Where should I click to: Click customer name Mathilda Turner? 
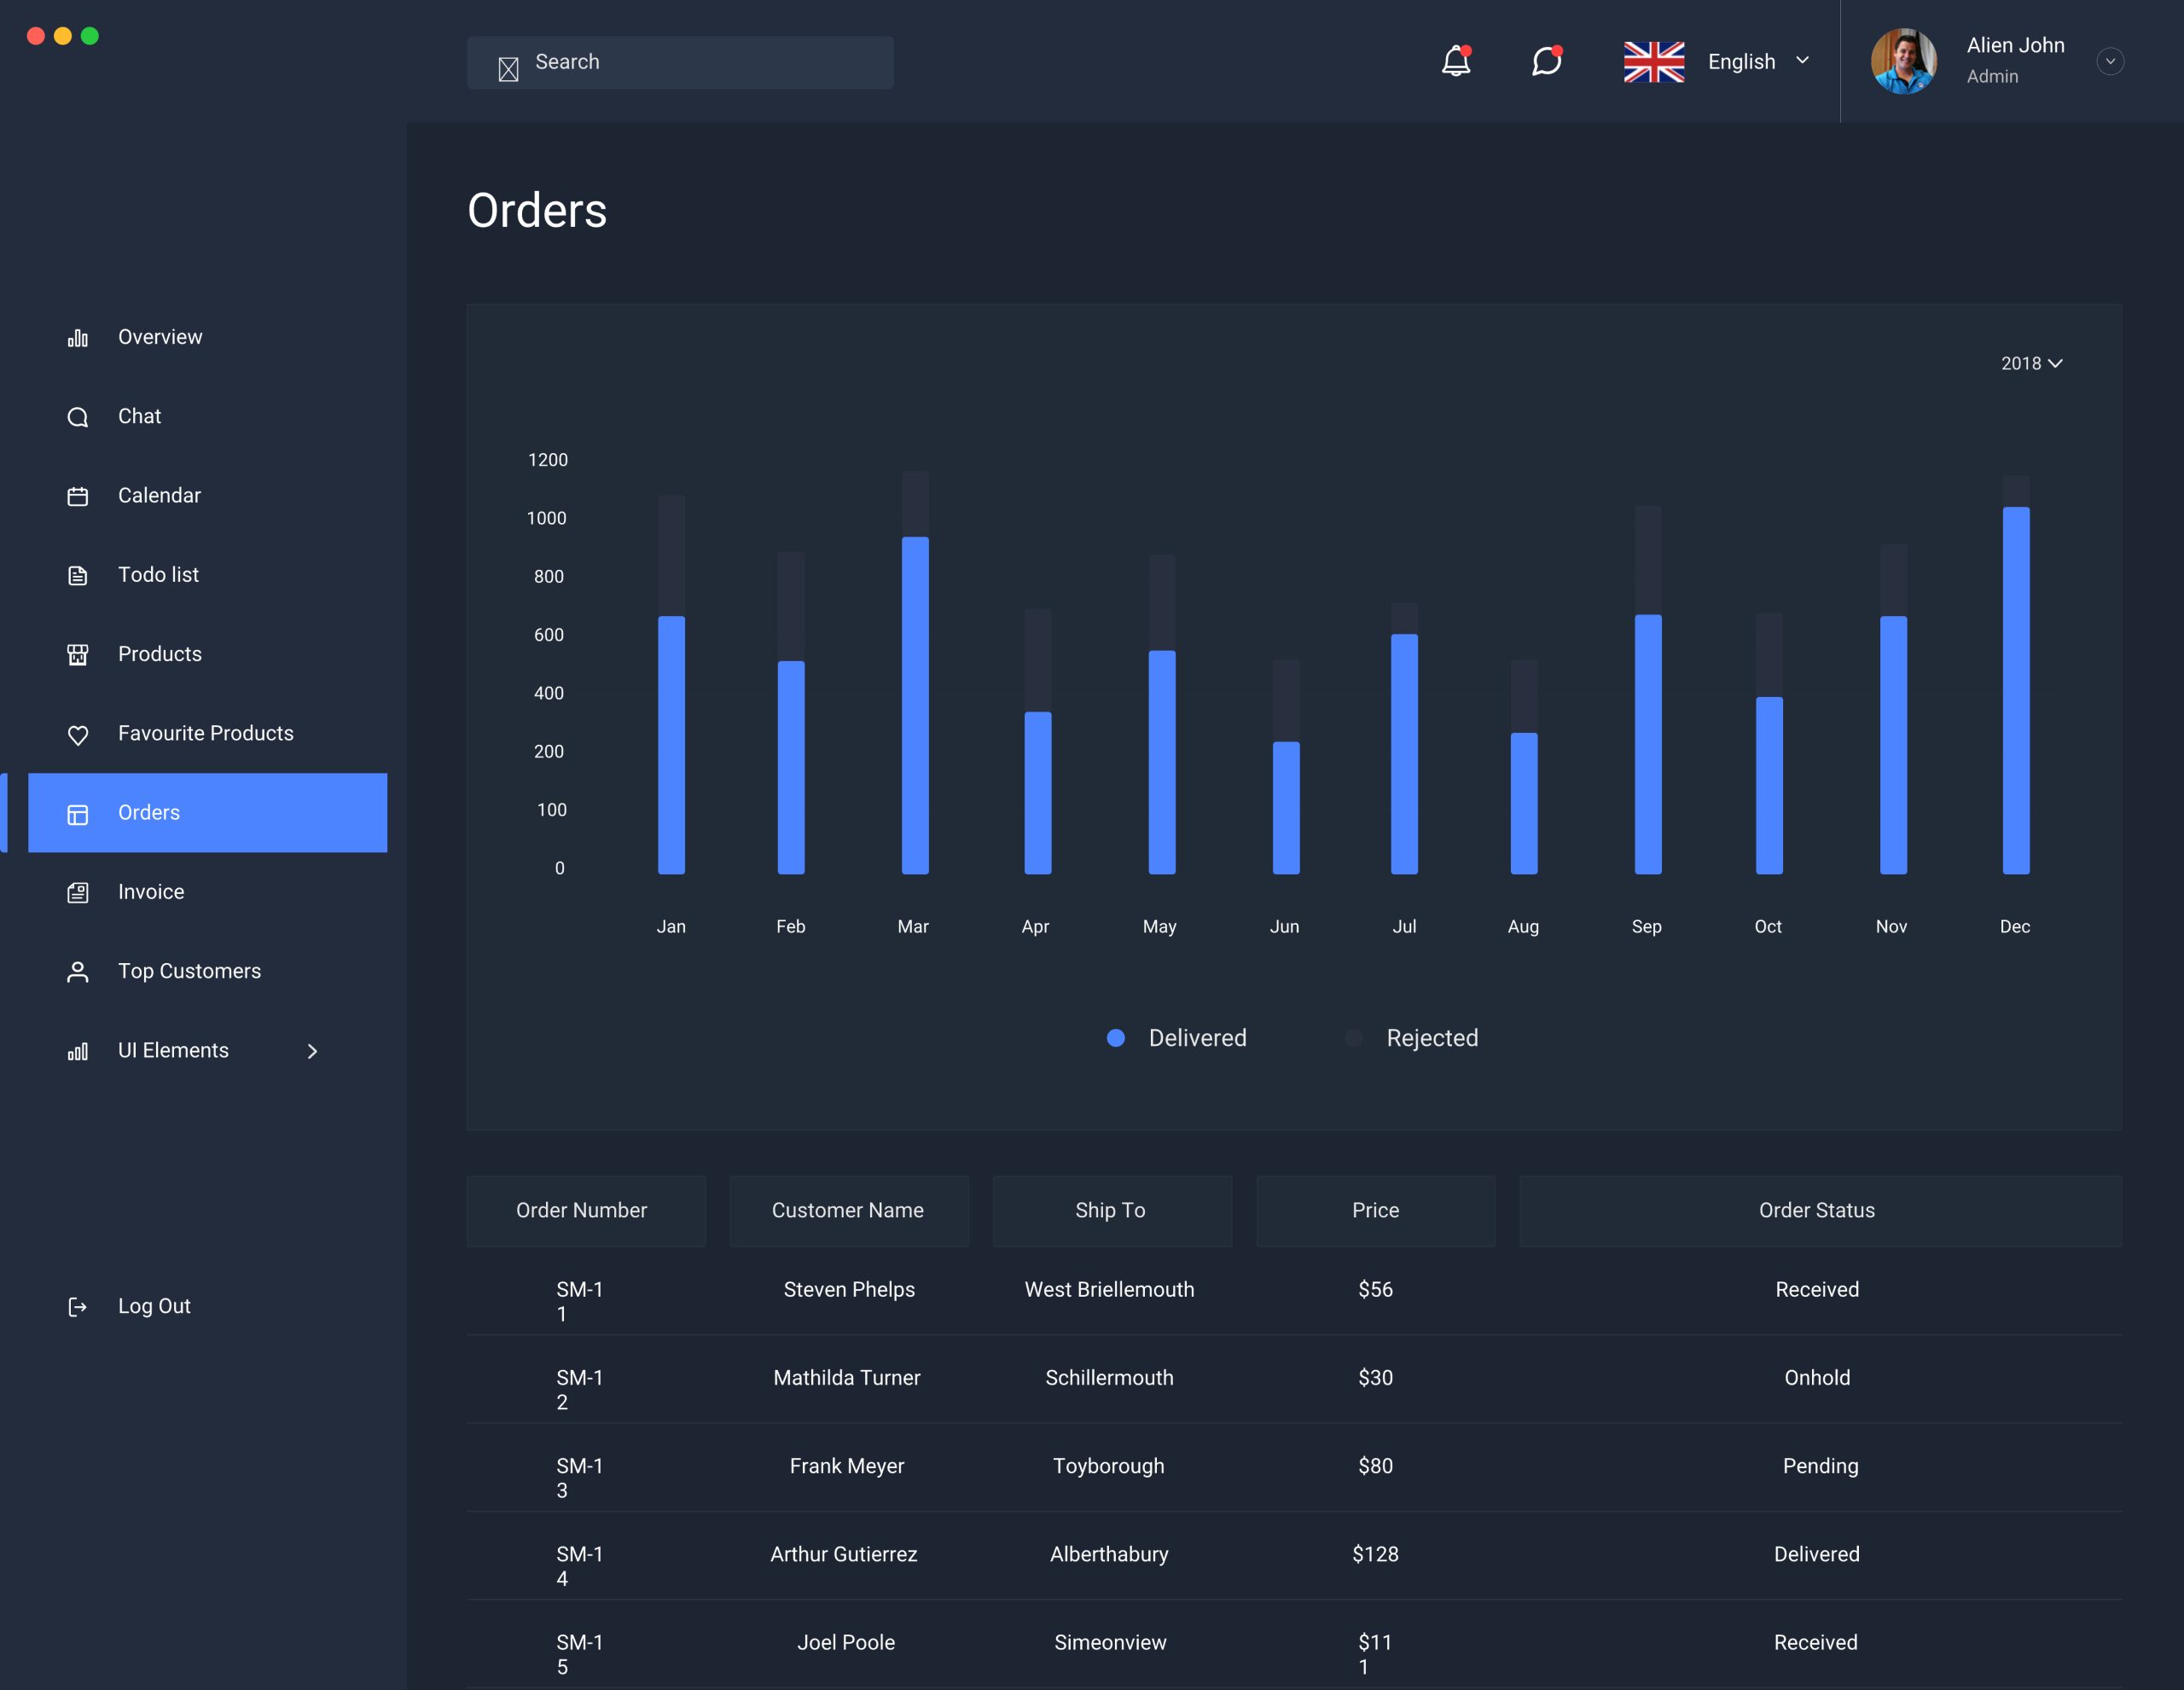click(x=847, y=1378)
